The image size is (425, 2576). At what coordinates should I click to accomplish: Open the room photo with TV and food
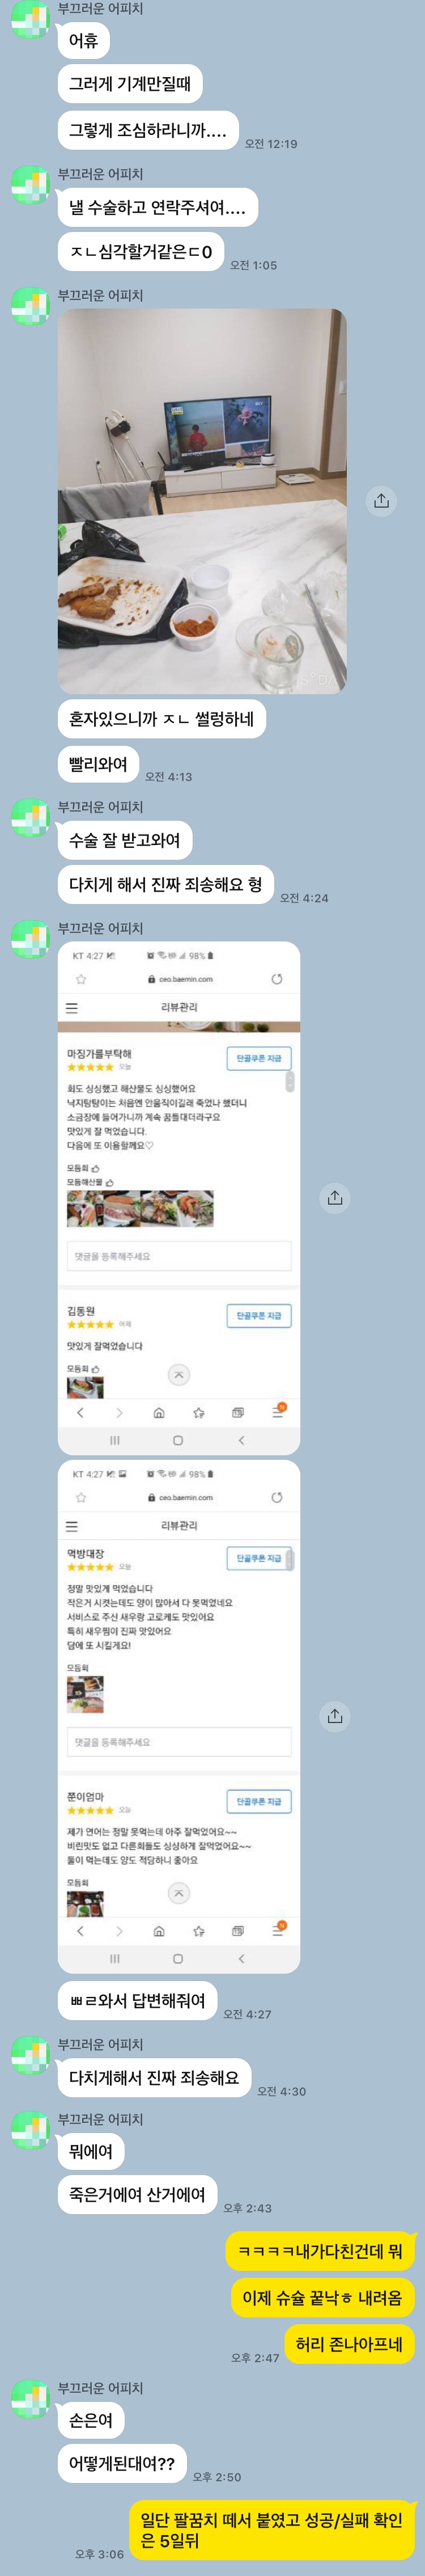pos(202,501)
